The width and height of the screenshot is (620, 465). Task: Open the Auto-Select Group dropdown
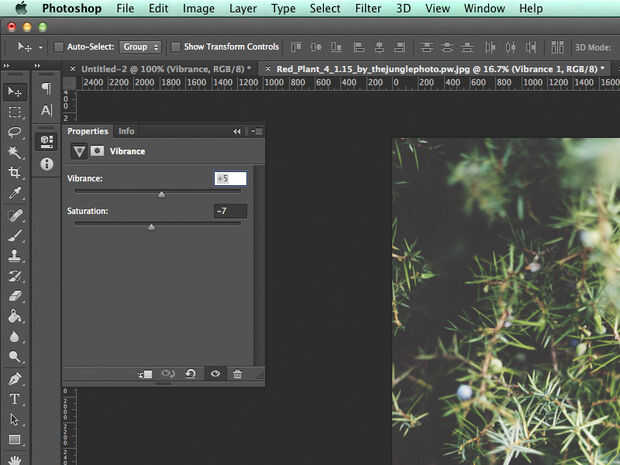pyautogui.click(x=140, y=47)
